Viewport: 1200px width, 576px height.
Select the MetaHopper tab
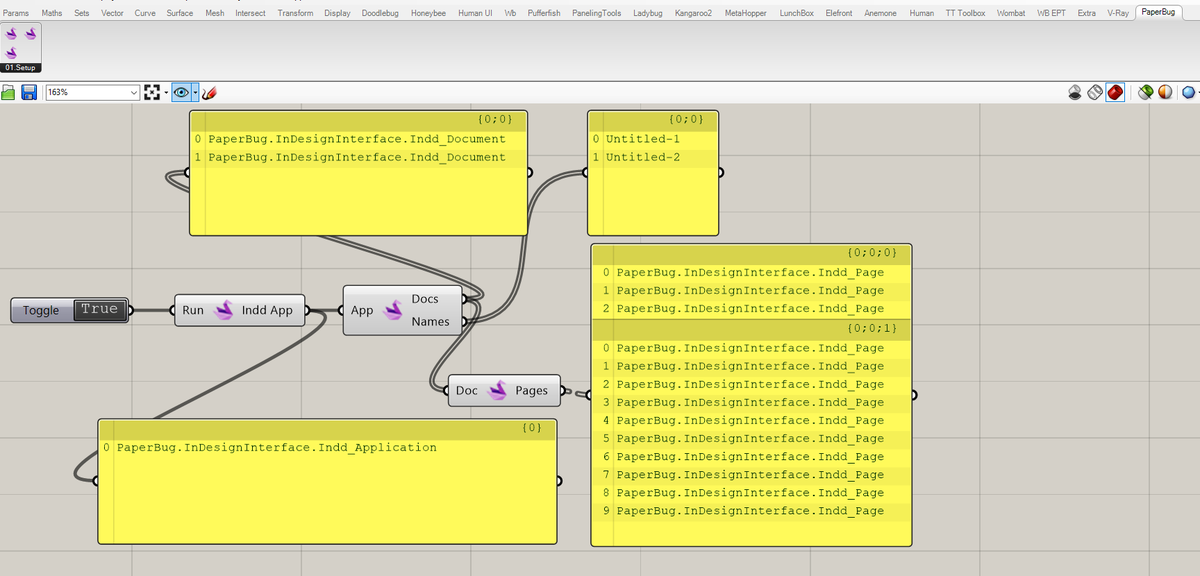click(x=746, y=13)
